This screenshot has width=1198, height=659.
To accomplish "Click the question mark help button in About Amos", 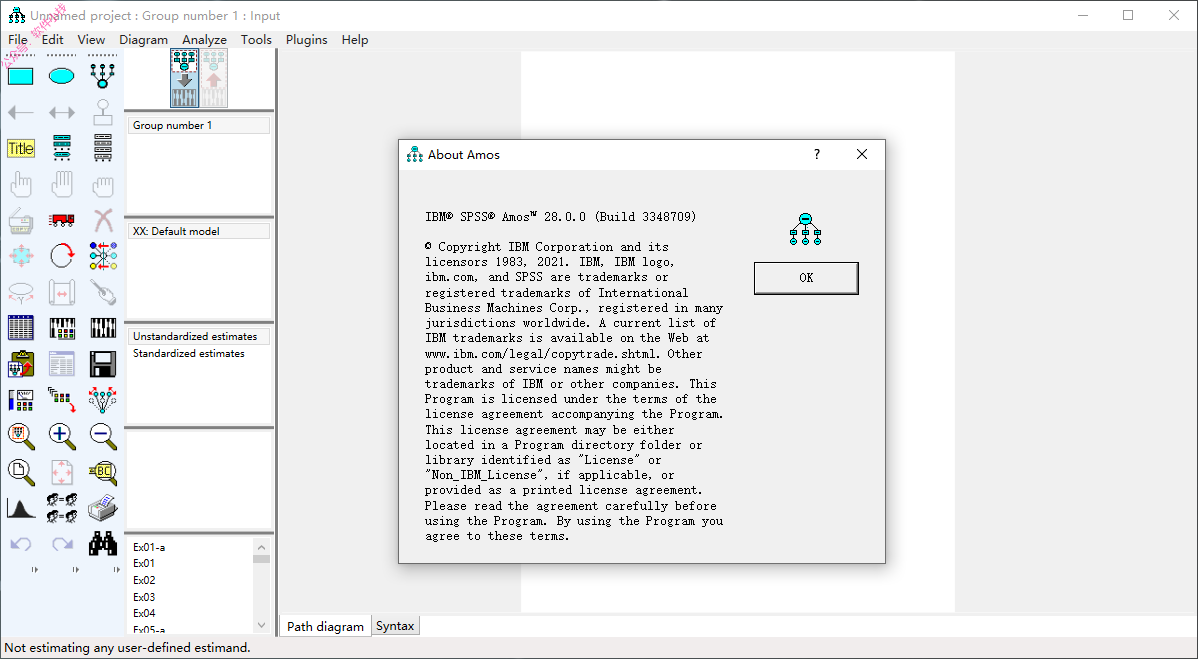I will tap(817, 154).
